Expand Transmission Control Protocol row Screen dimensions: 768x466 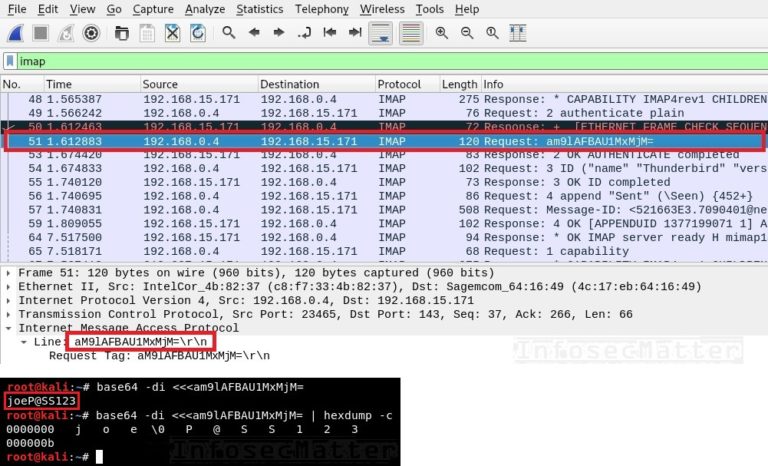pos(9,314)
